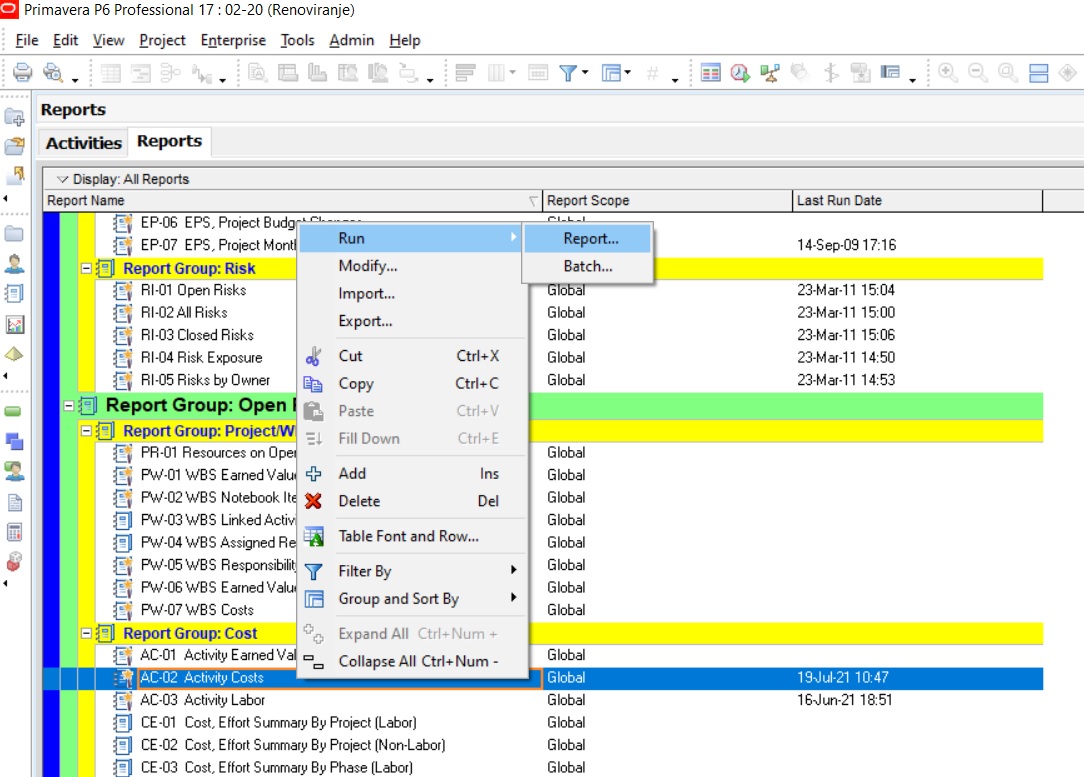This screenshot has height=777, width=1084.
Task: Select the PW-07 WBS Costs report
Action: tap(197, 610)
